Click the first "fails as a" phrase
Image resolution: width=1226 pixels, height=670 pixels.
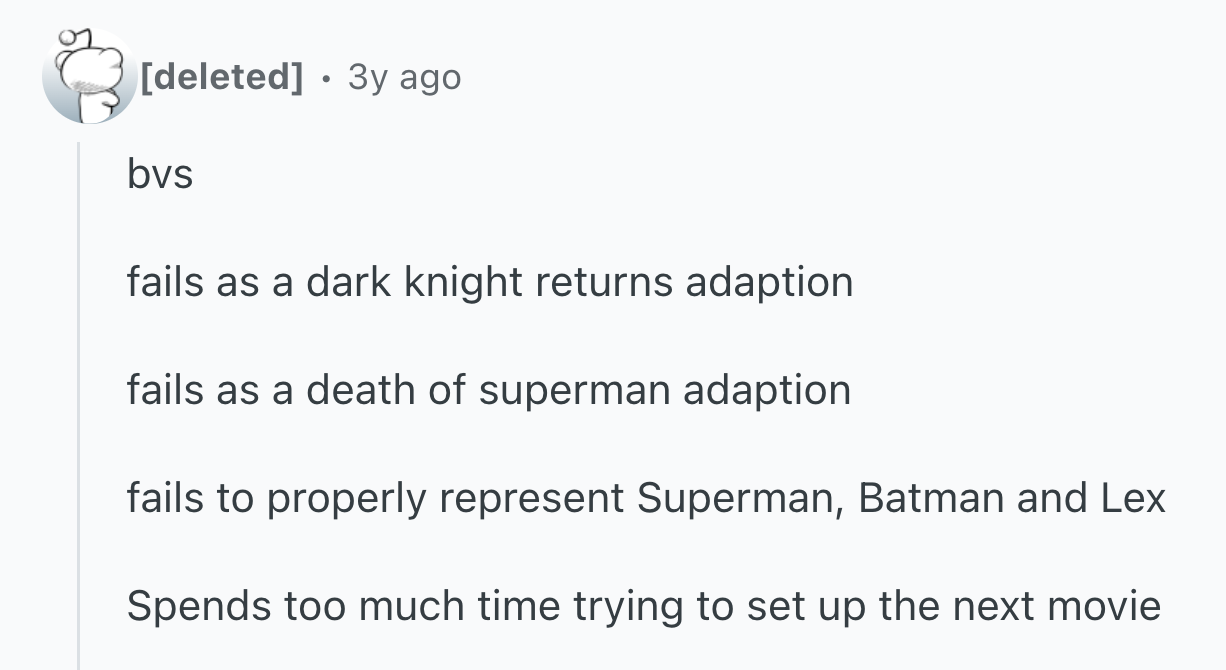point(209,282)
